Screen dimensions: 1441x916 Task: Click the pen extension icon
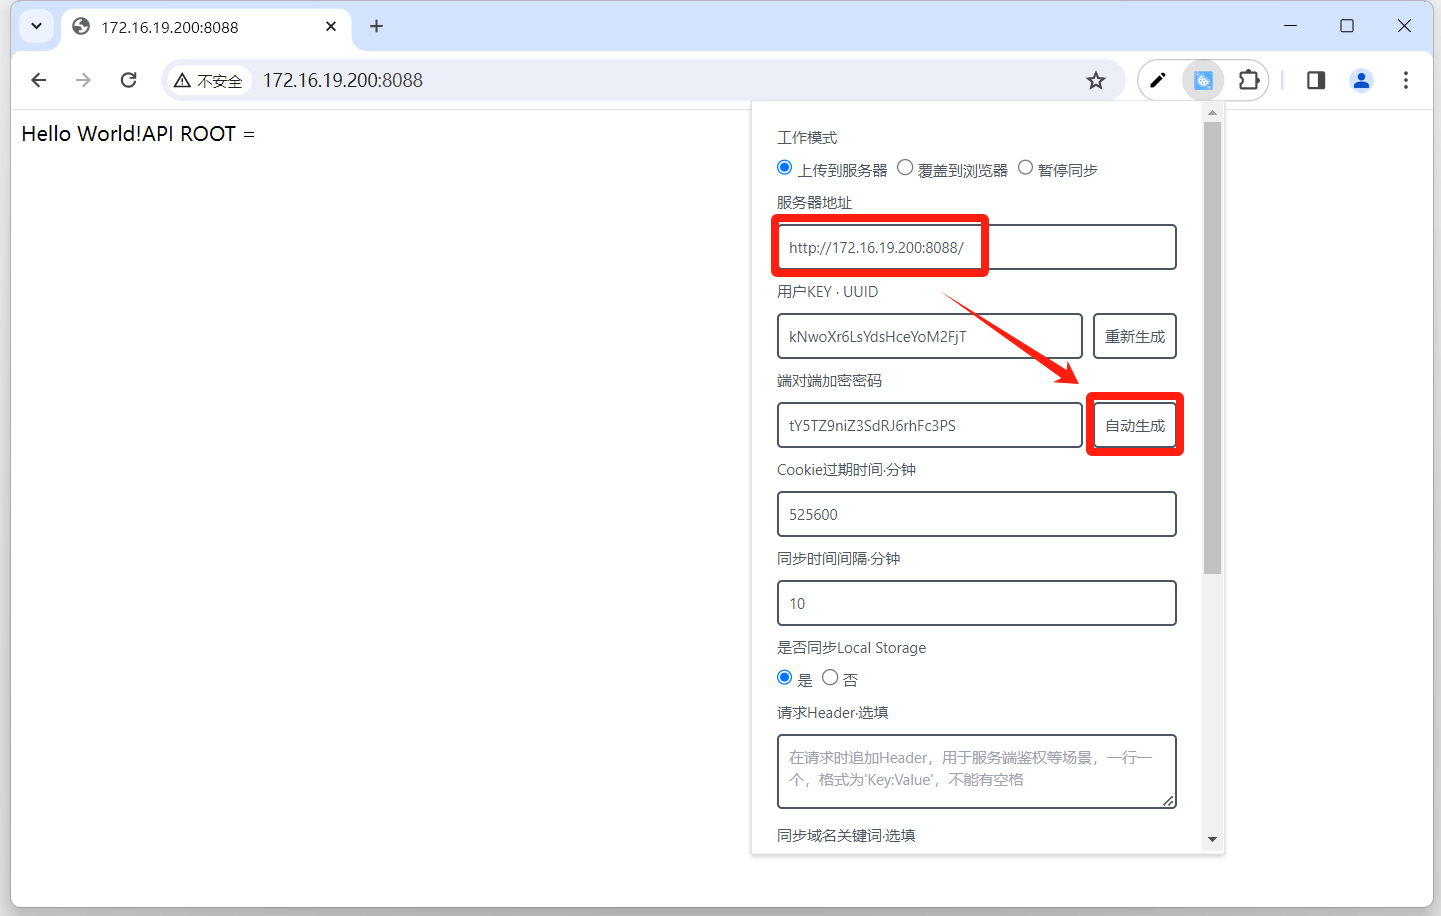tap(1158, 80)
